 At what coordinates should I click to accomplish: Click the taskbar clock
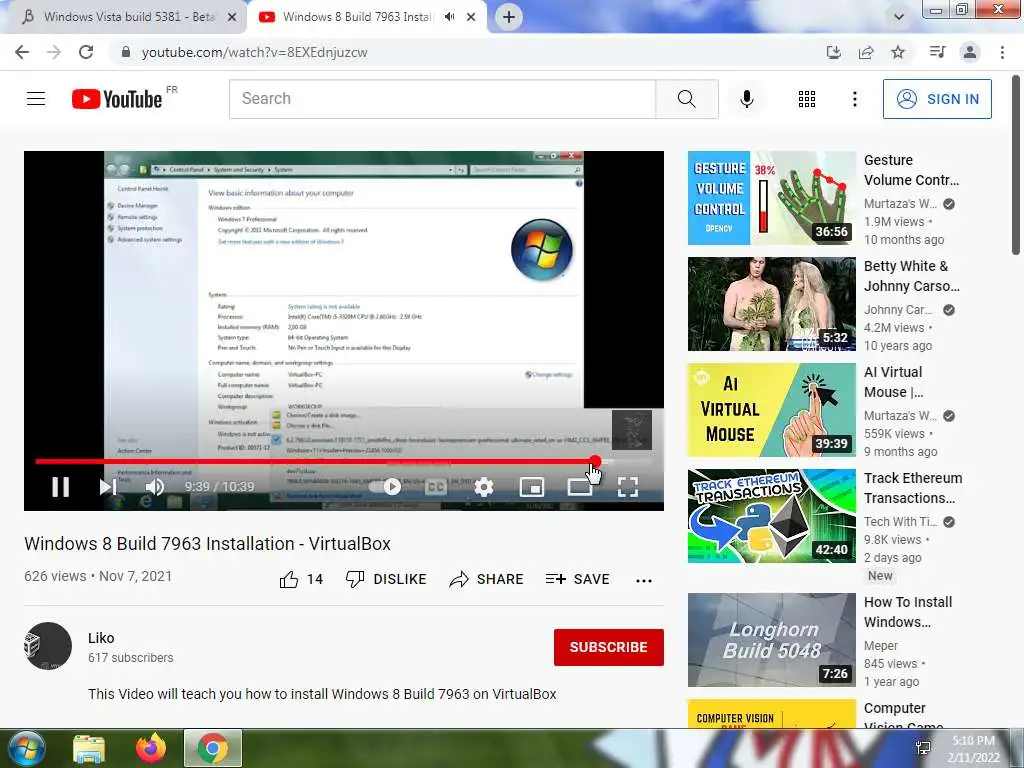point(973,749)
